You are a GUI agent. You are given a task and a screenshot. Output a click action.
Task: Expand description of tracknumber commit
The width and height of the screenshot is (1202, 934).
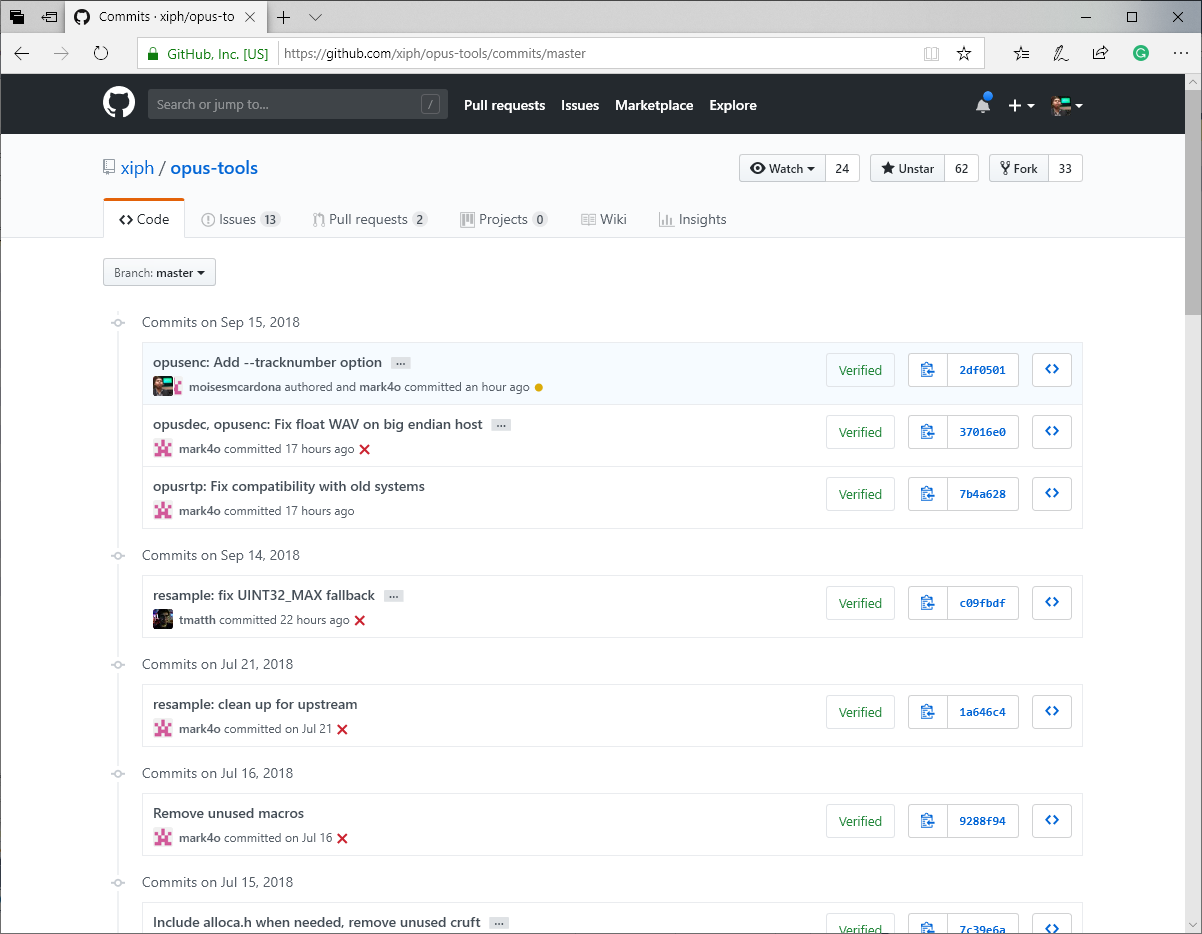tap(400, 363)
